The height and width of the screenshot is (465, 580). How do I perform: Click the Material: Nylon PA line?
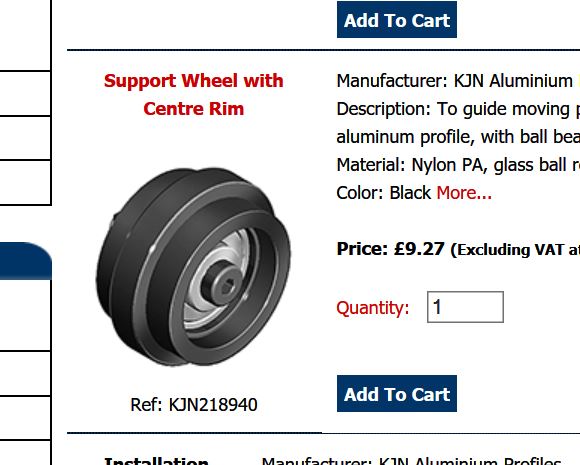[458, 165]
